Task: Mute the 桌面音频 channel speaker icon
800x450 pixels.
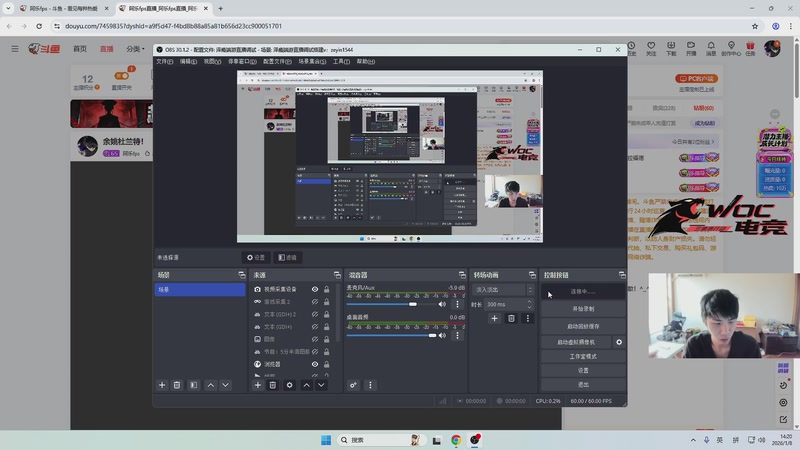Action: (442, 335)
